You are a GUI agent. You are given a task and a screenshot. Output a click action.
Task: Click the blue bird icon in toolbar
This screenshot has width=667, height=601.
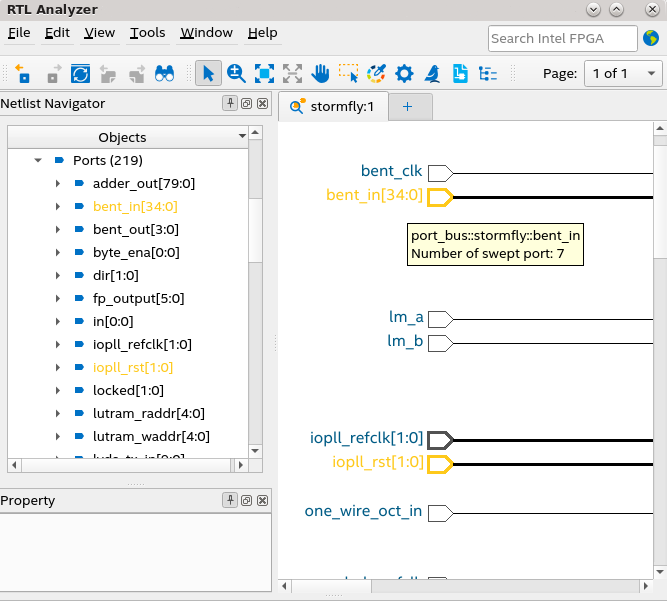pyautogui.click(x=432, y=74)
